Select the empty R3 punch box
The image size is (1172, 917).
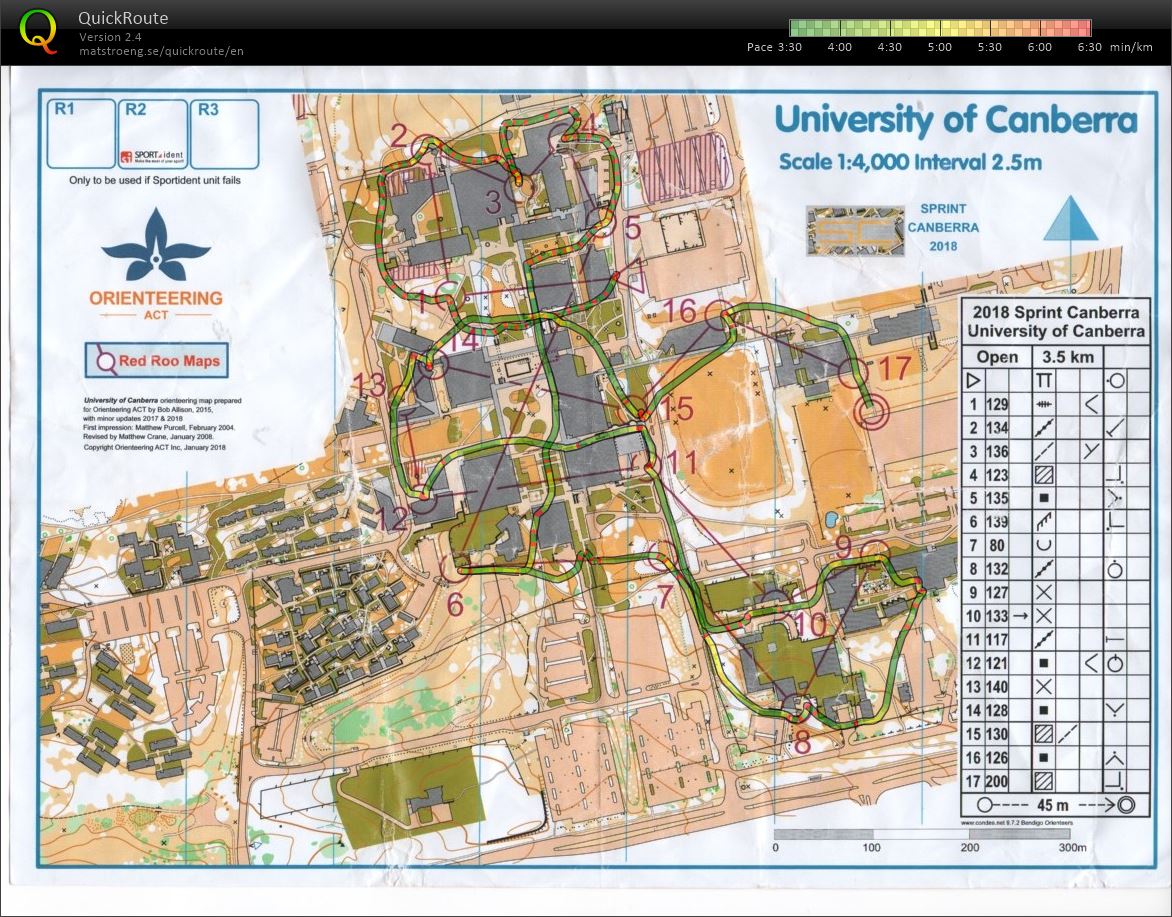coord(224,135)
